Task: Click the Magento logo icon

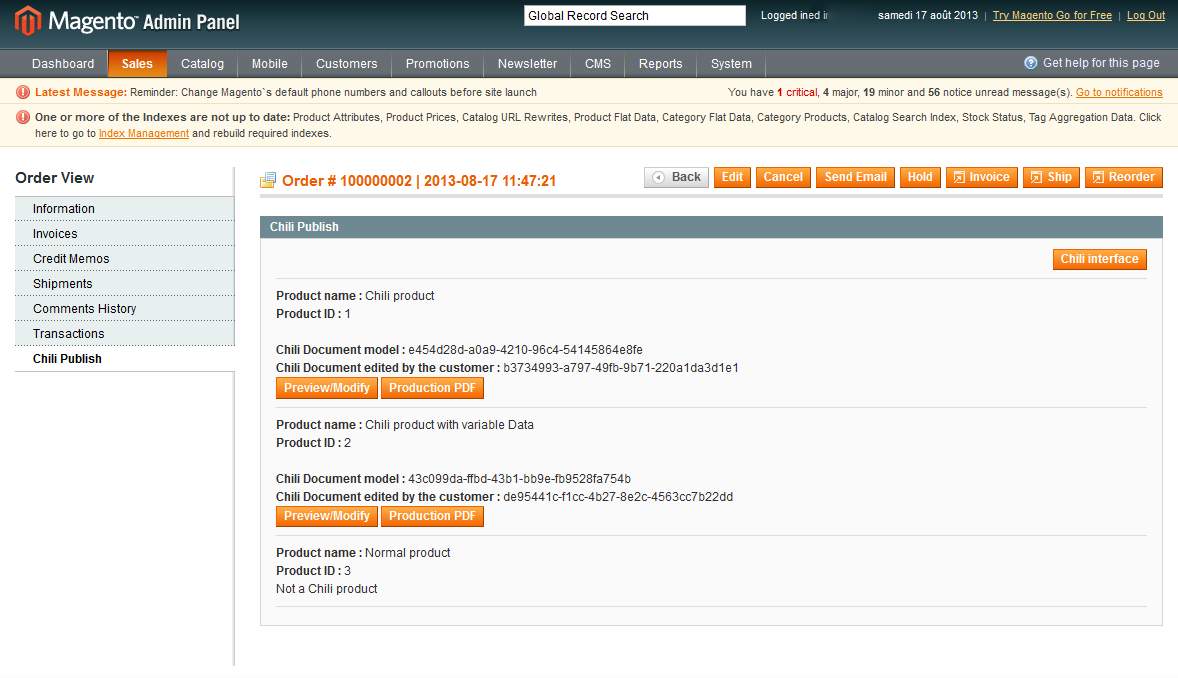Action: [x=28, y=20]
